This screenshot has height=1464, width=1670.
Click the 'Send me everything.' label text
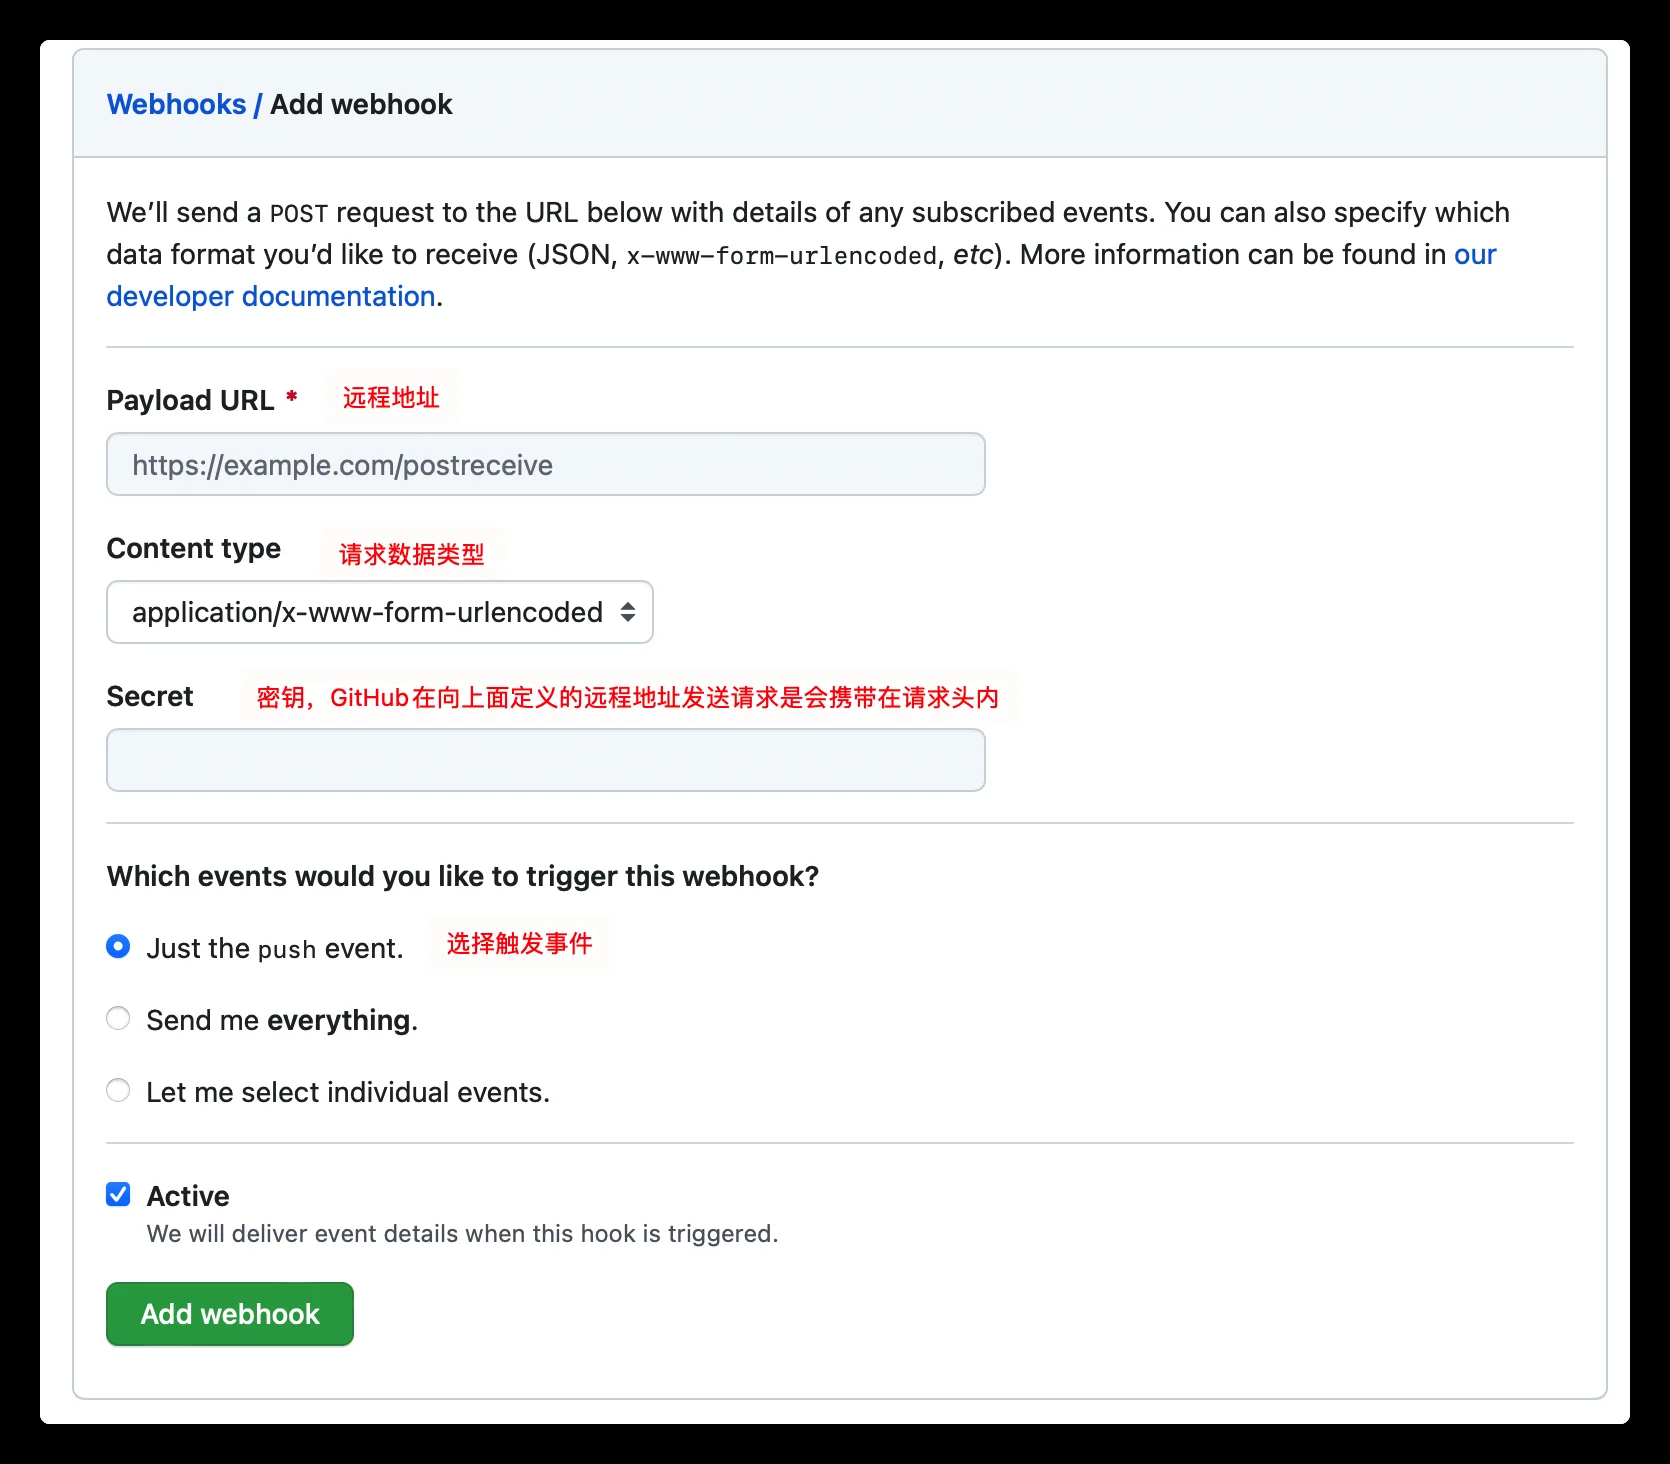282,1020
